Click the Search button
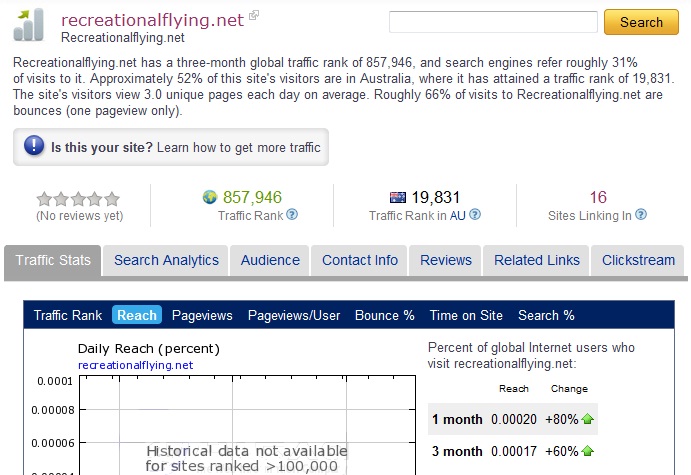 (641, 22)
